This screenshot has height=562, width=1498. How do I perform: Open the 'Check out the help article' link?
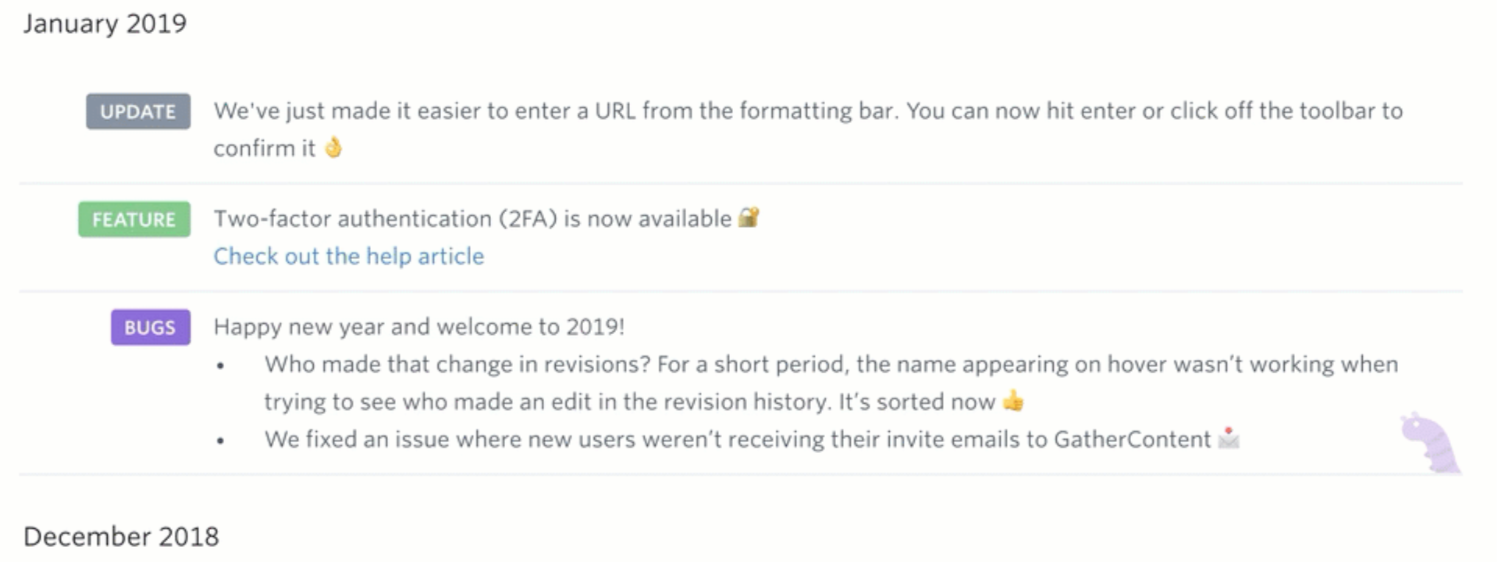[349, 256]
